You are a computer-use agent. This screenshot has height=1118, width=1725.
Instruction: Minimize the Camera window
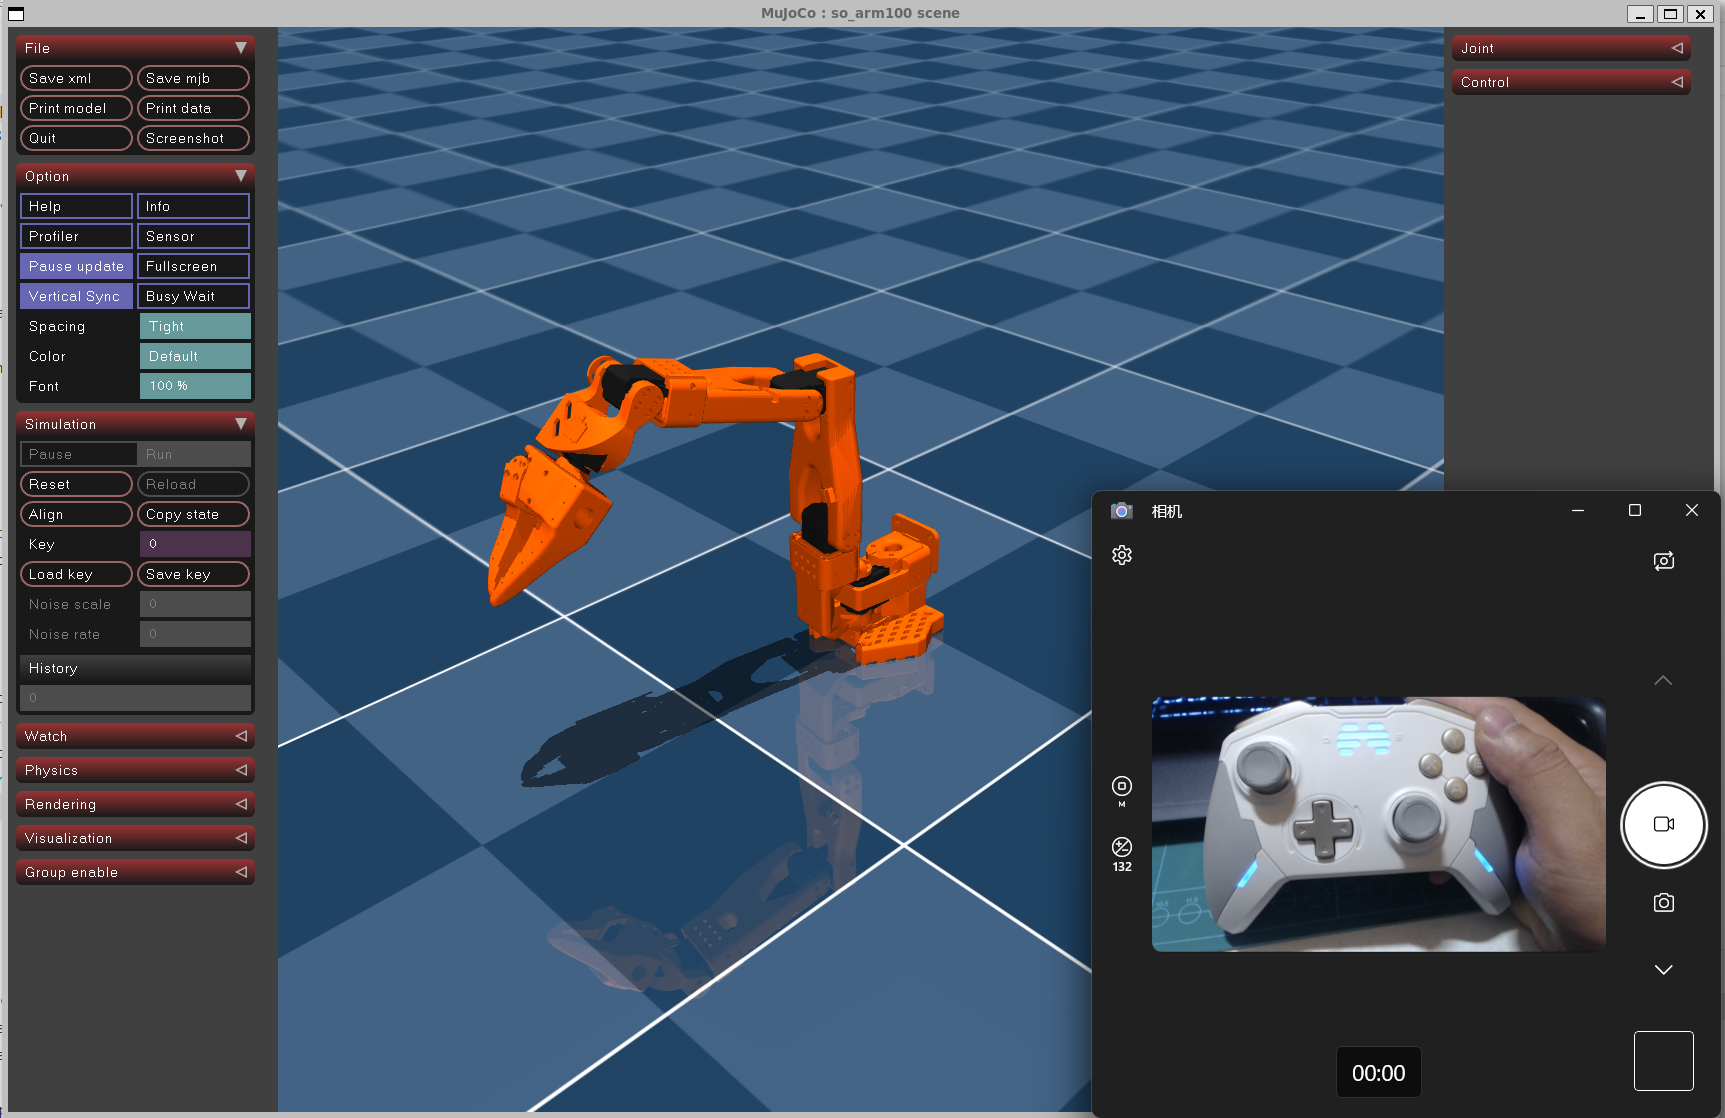coord(1578,510)
